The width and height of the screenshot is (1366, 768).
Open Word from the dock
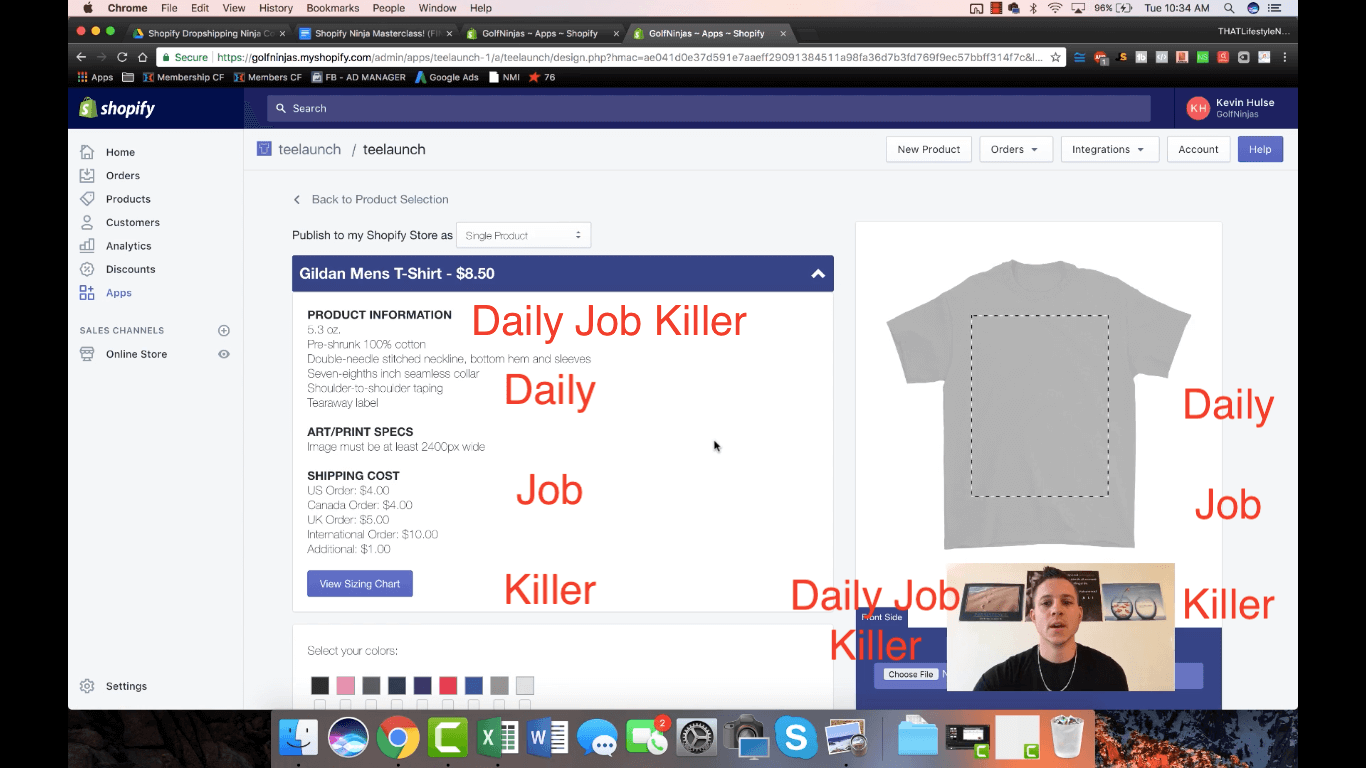click(547, 739)
